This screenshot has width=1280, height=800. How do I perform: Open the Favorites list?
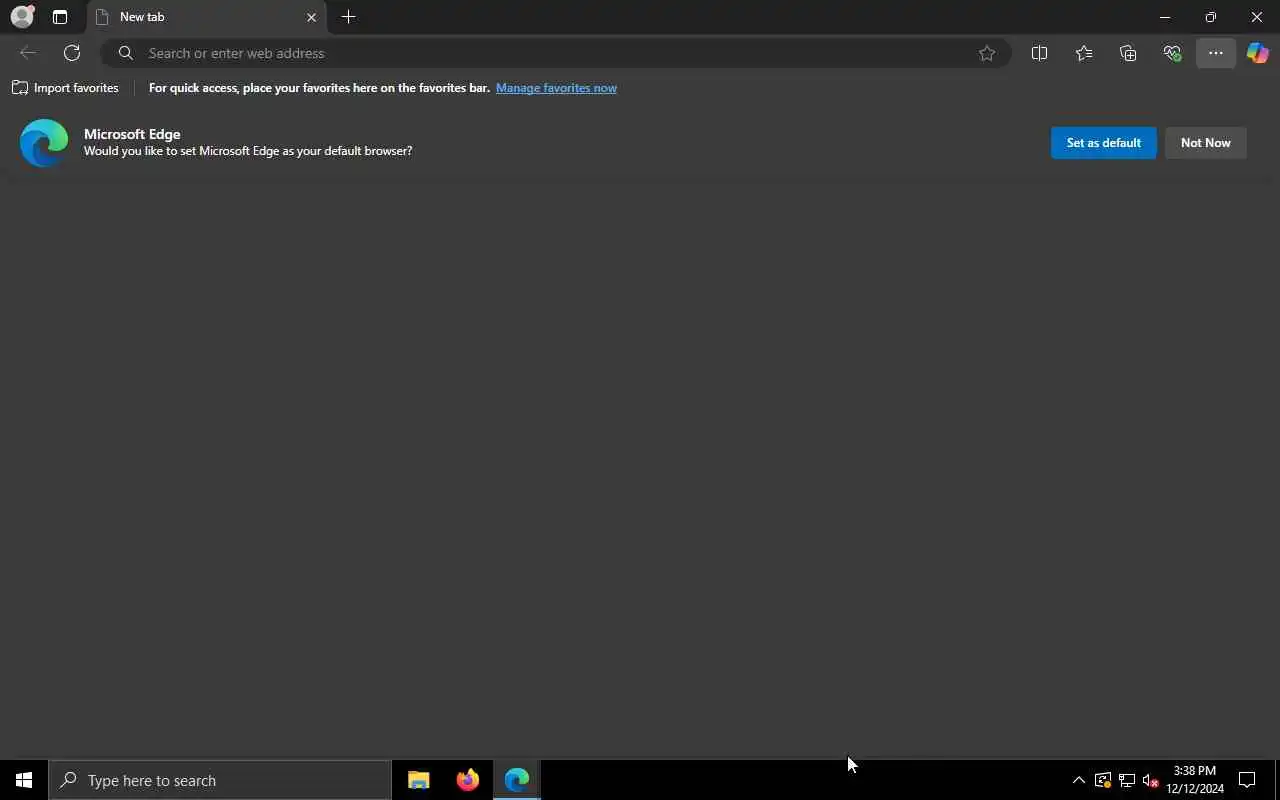(x=1084, y=53)
